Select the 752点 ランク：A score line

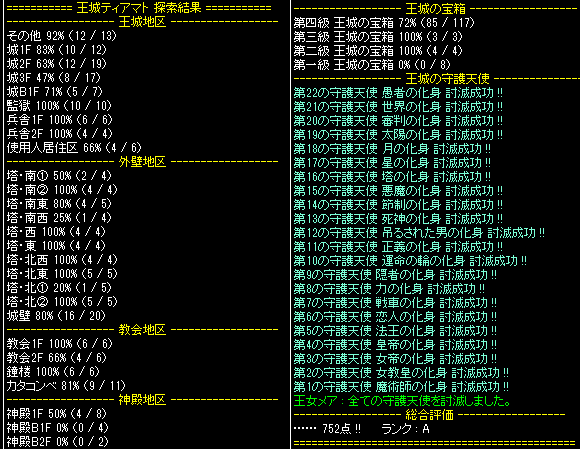click(362, 429)
